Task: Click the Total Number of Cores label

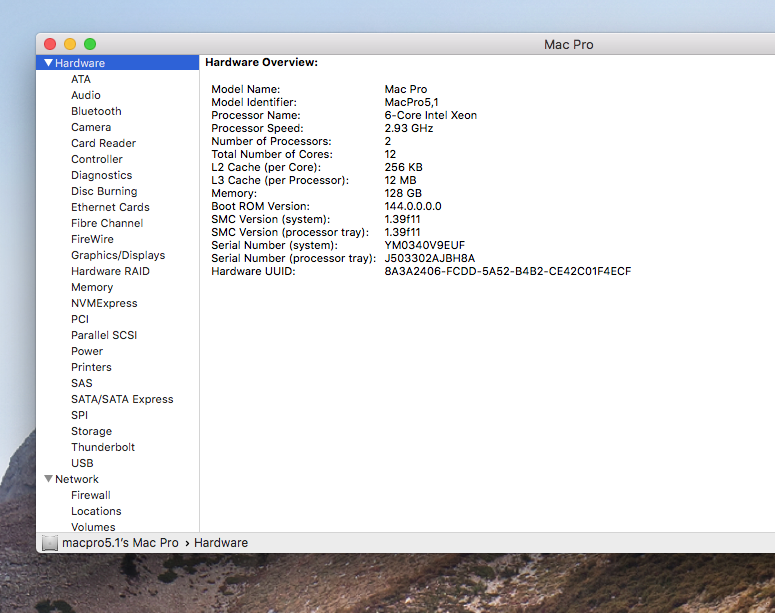Action: click(272, 154)
